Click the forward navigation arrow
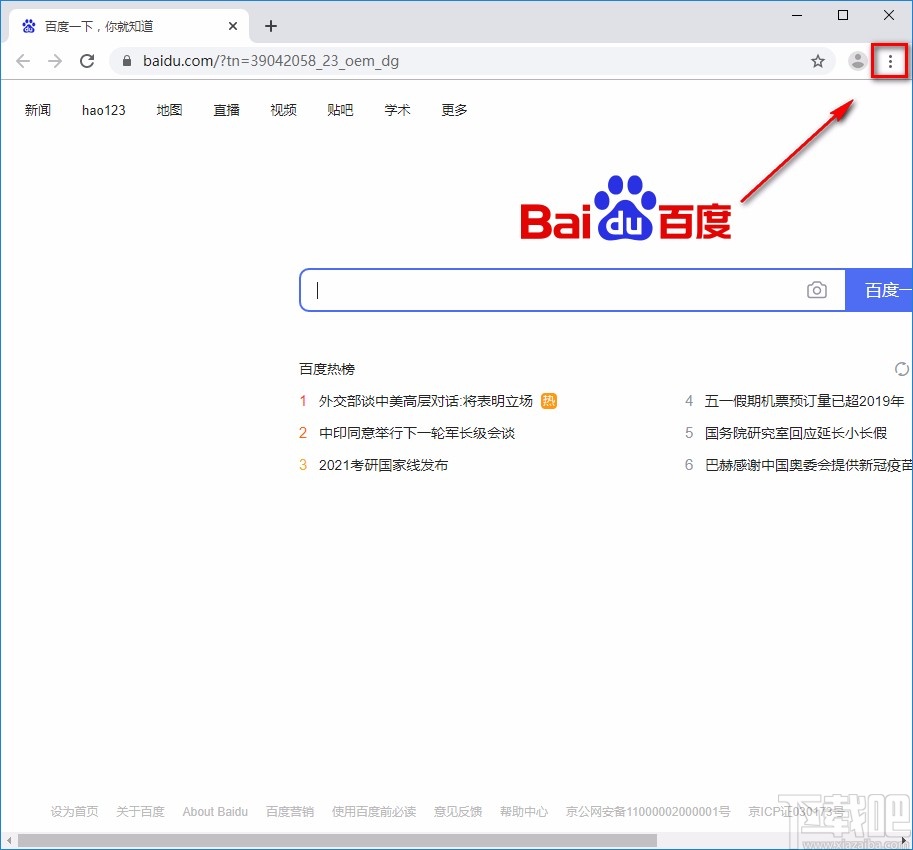This screenshot has width=913, height=850. click(x=55, y=60)
